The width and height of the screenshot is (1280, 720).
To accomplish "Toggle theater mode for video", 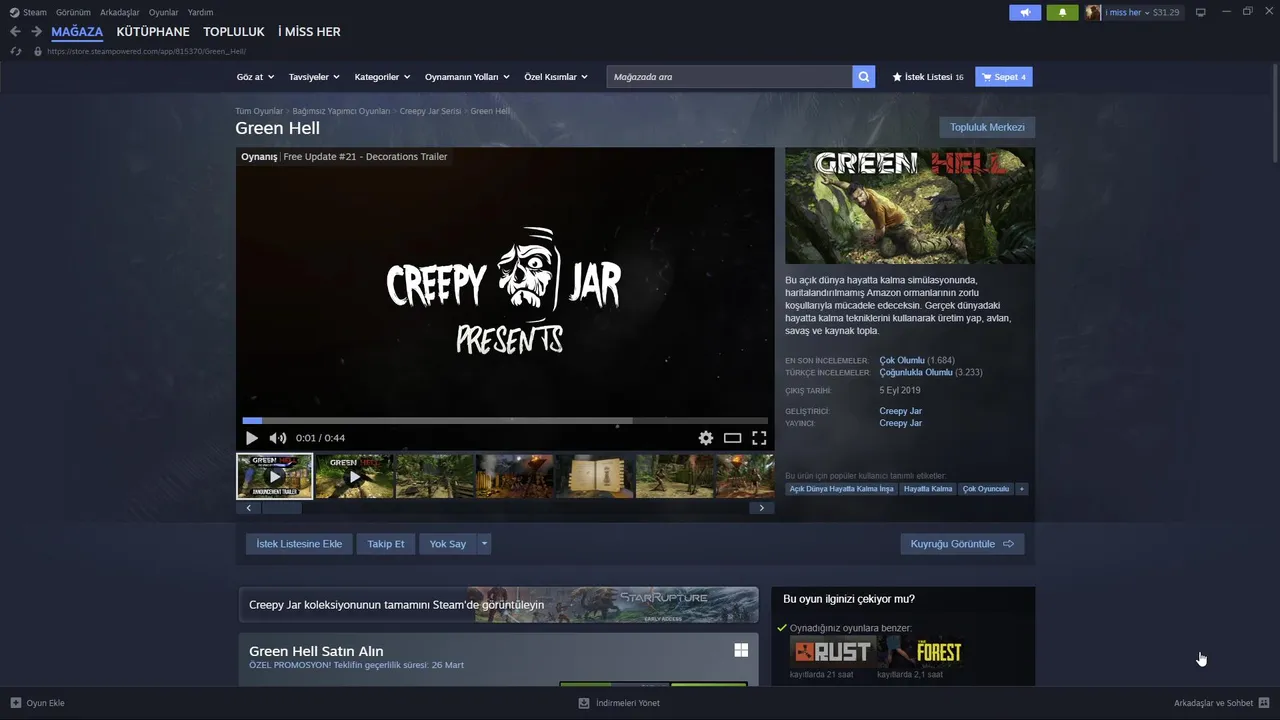I will click(x=733, y=438).
